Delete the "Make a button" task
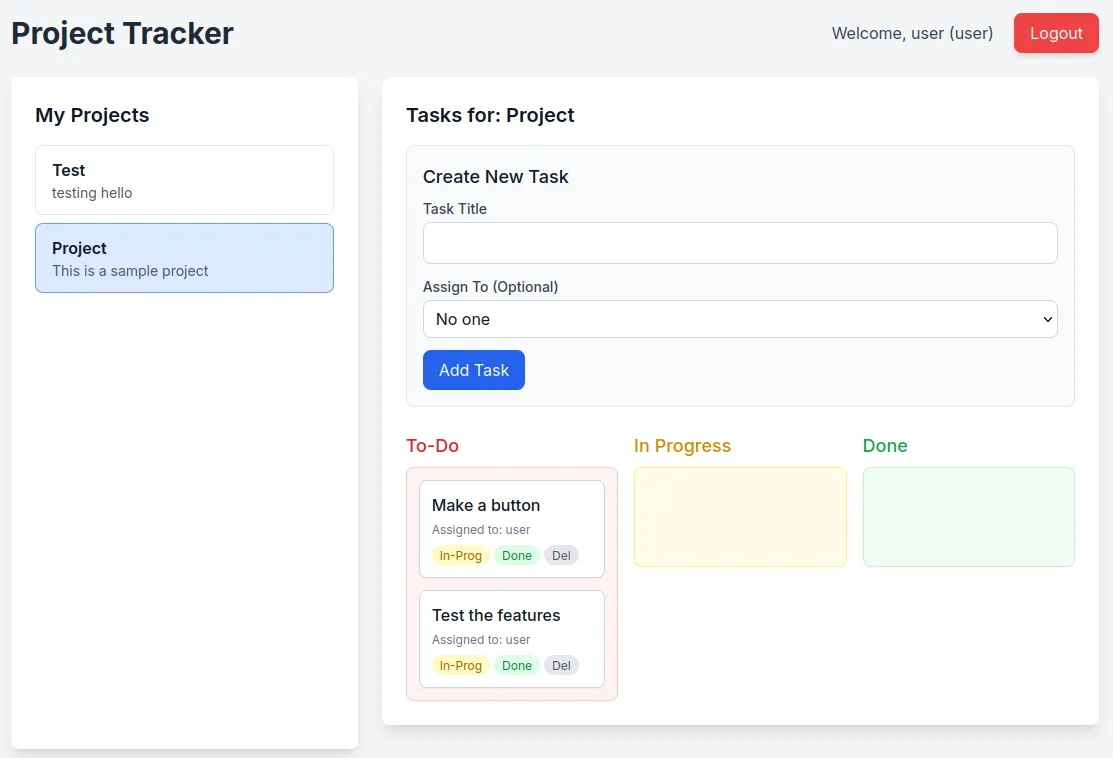This screenshot has width=1113, height=758. coord(561,555)
